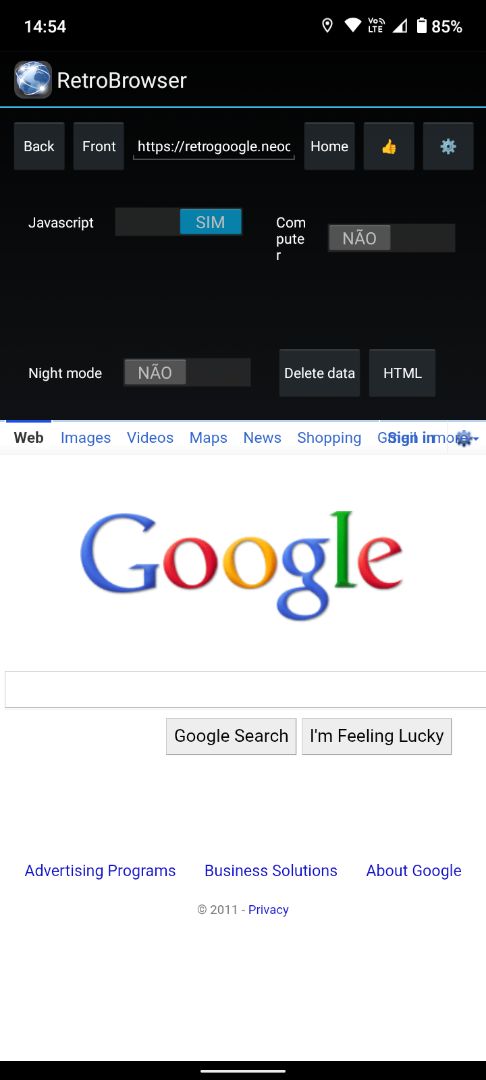
Task: Tap the Wi-Fi signal icon
Action: coord(353,26)
